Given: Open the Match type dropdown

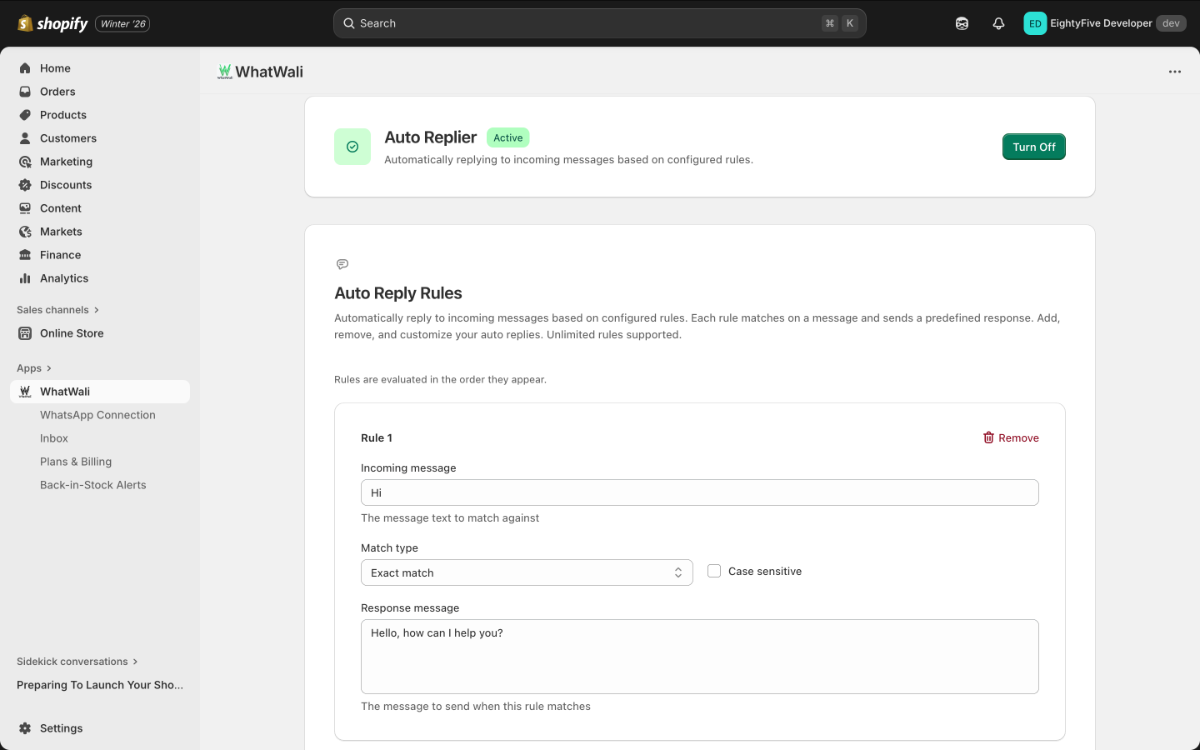Looking at the screenshot, I should (x=526, y=572).
